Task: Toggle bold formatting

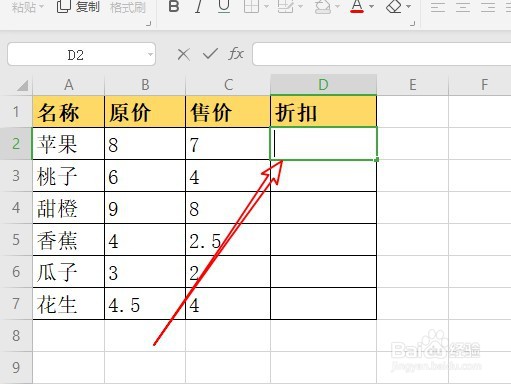Action: 174,6
